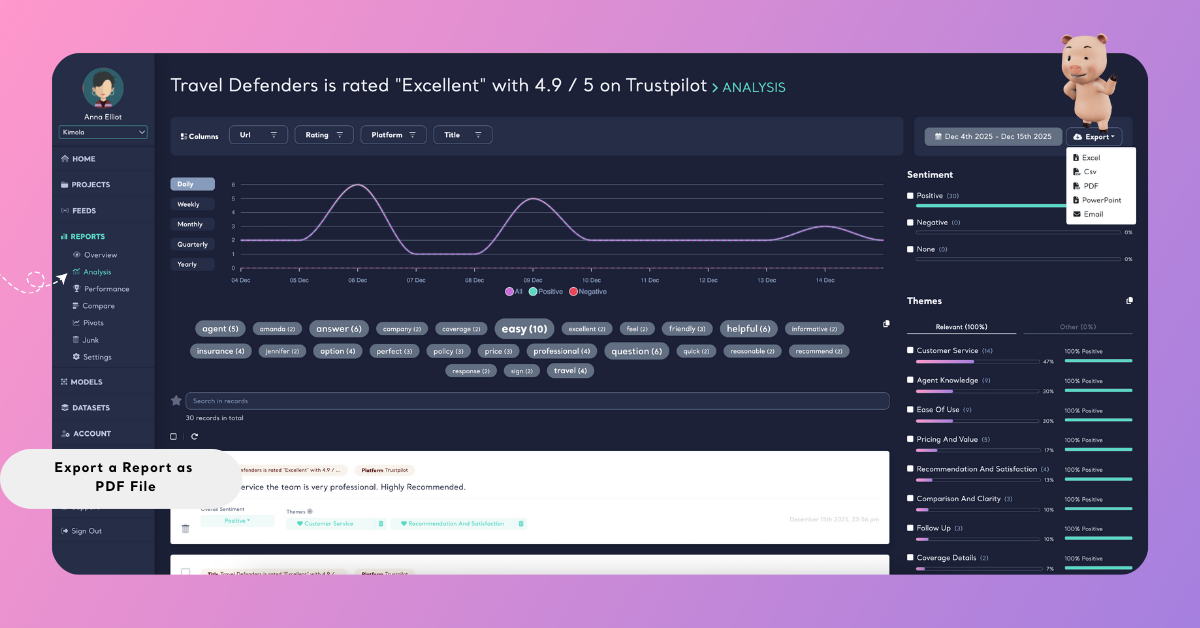Export report as Csv
1200x628 pixels.
pyautogui.click(x=1084, y=172)
